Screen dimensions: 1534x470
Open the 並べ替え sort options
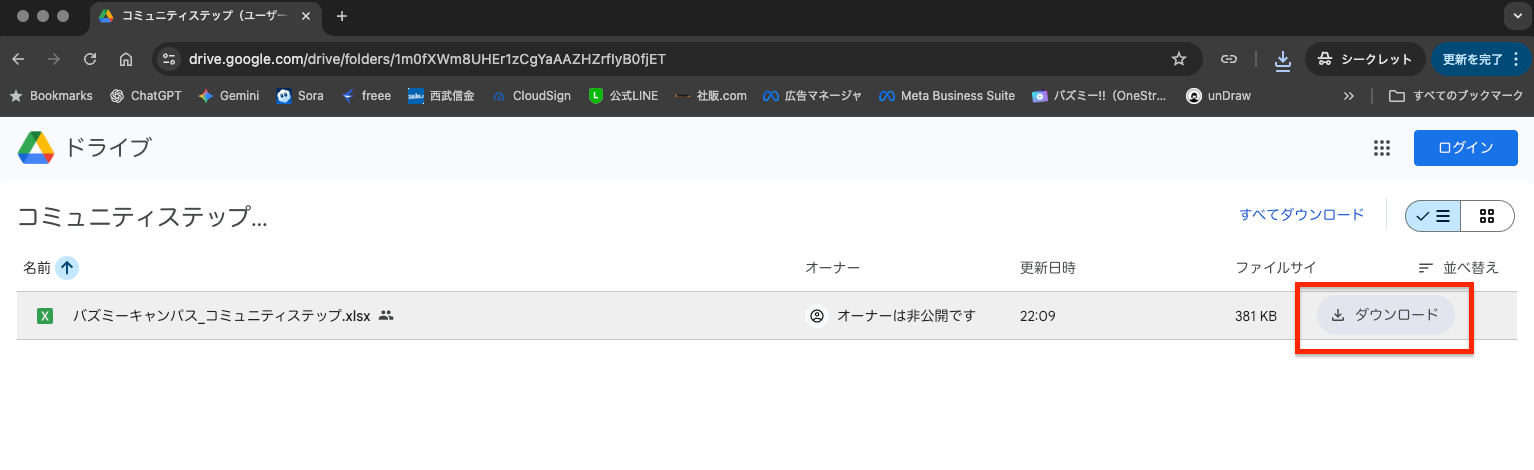coord(1459,268)
